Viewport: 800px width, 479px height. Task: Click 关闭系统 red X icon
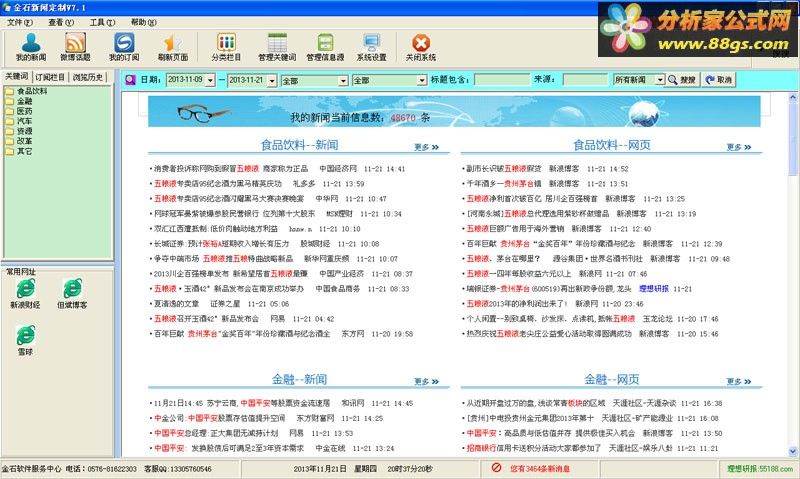coord(421,47)
